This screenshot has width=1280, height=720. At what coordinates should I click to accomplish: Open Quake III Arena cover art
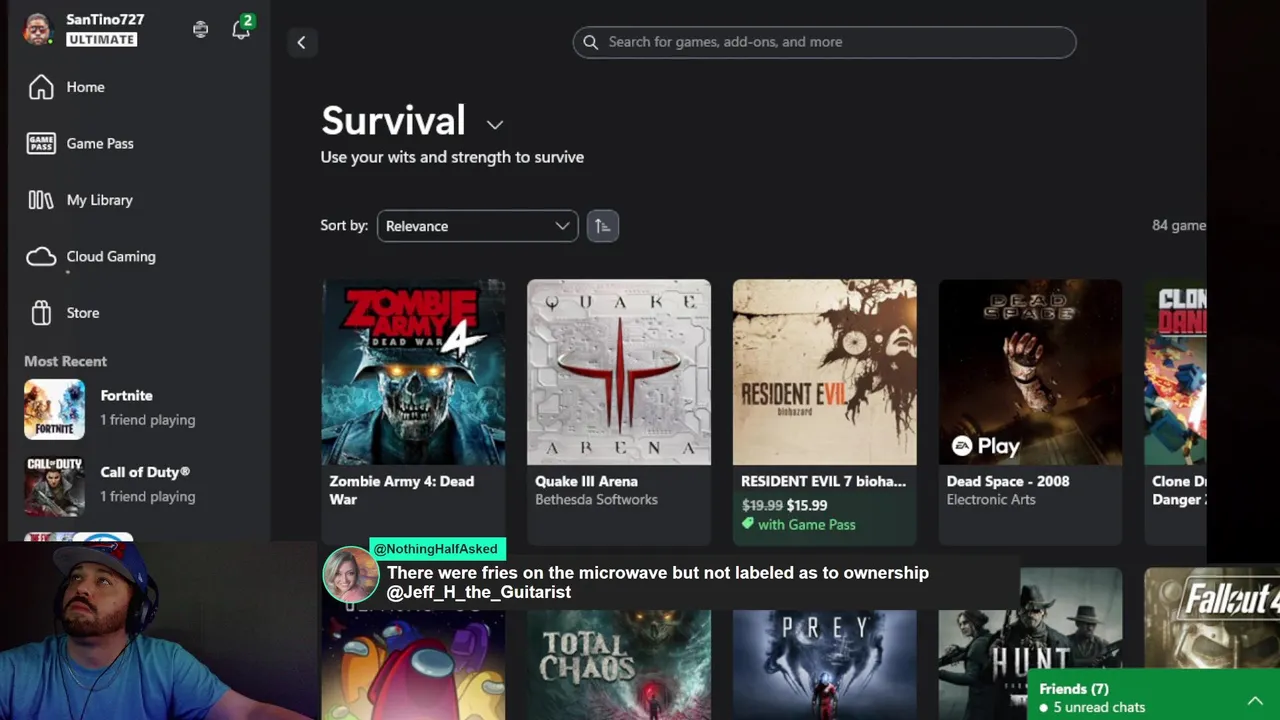coord(619,372)
